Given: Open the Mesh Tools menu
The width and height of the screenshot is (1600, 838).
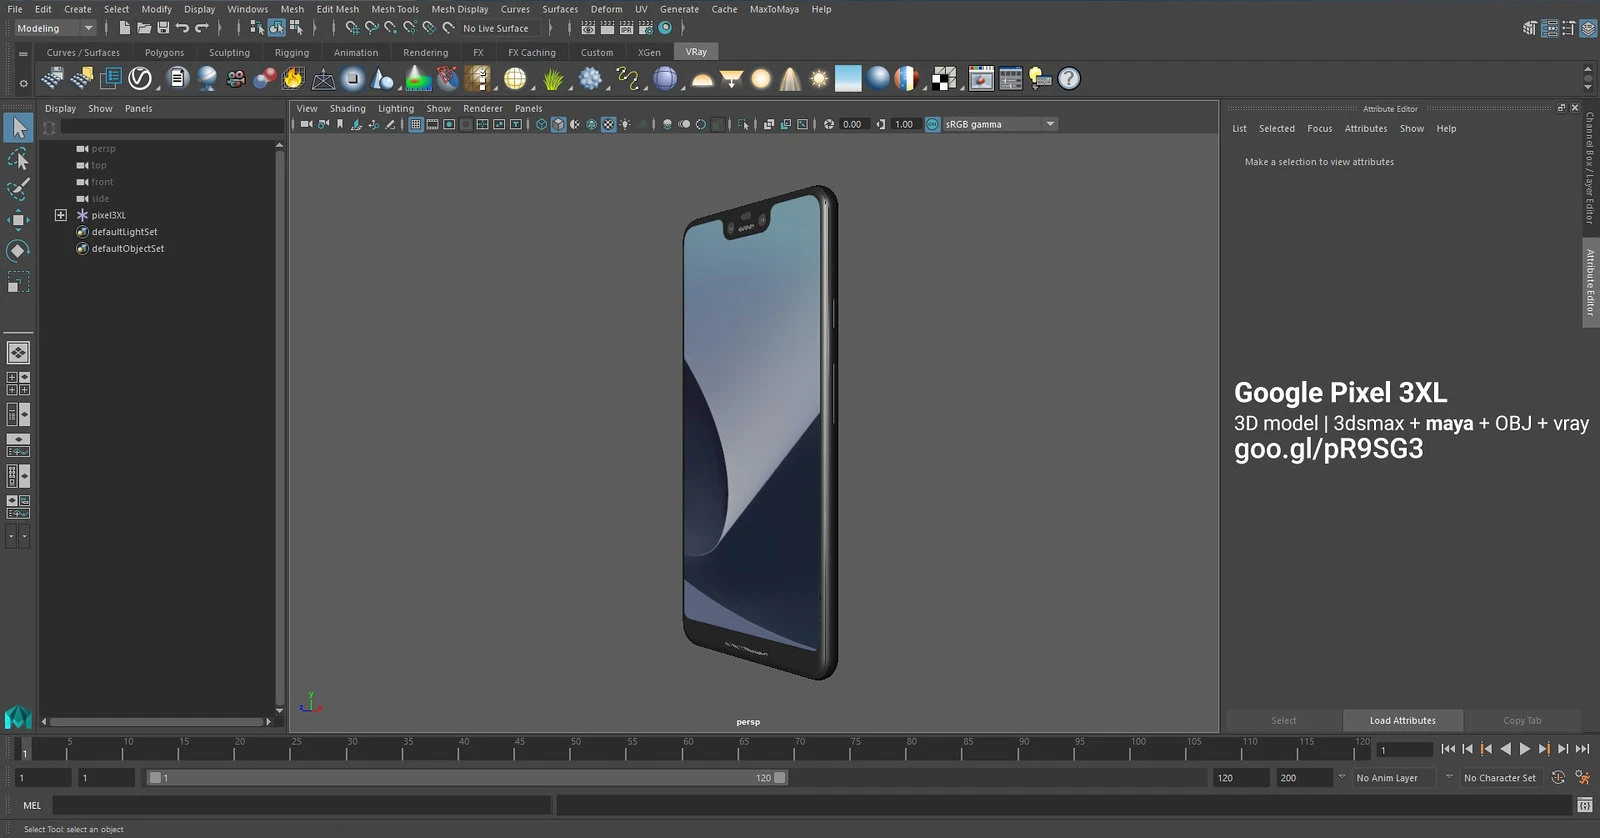Looking at the screenshot, I should (395, 9).
